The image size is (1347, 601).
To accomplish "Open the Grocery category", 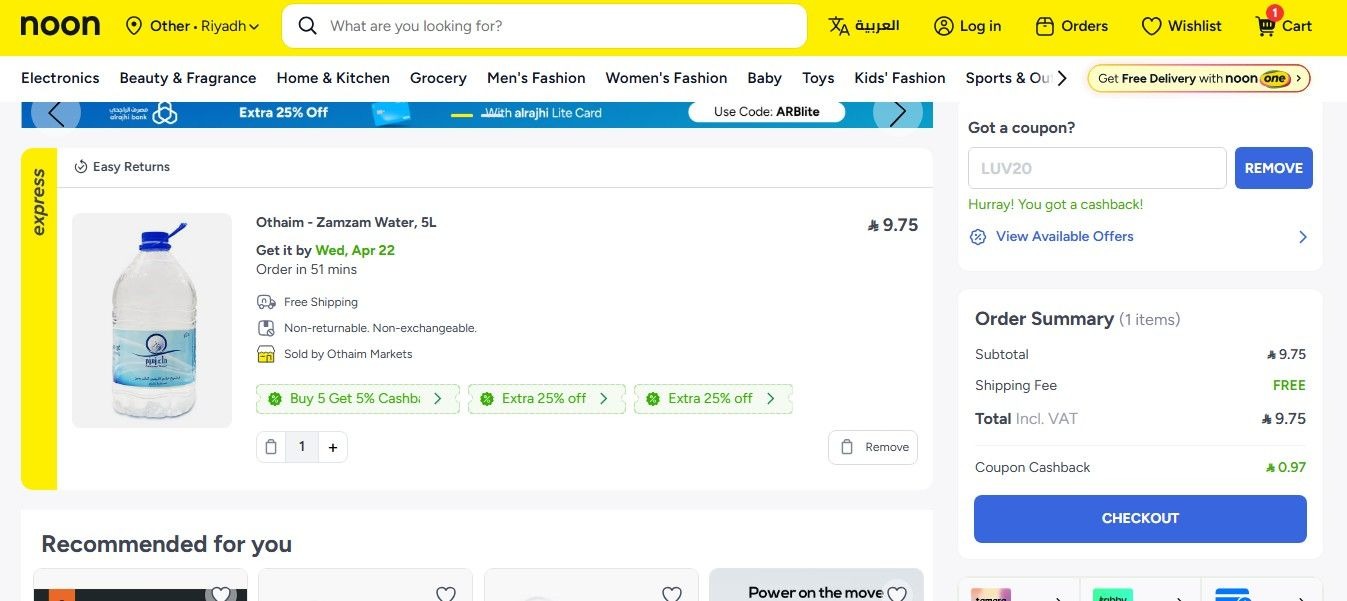I will pyautogui.click(x=438, y=78).
